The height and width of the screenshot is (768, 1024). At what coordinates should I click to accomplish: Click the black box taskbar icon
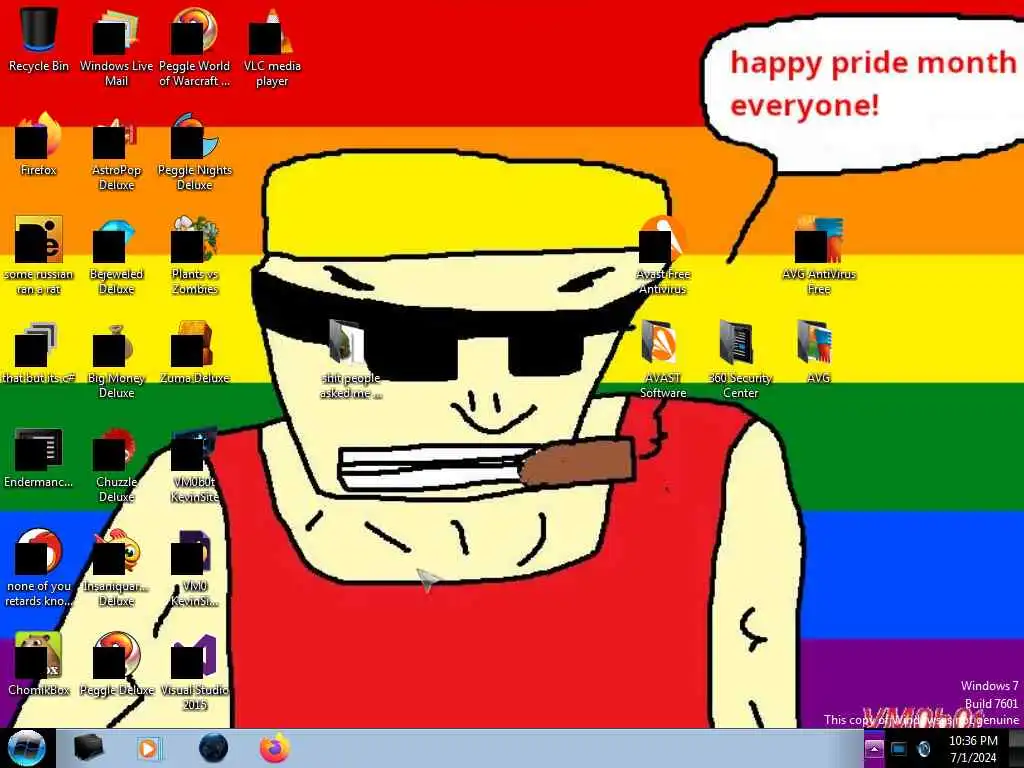coord(88,748)
